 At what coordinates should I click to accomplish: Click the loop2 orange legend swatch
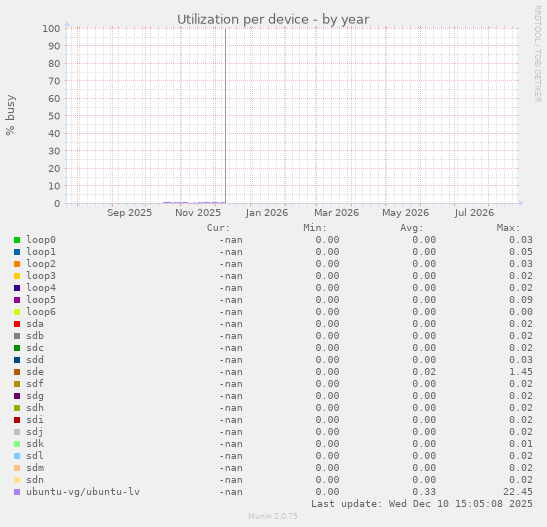click(17, 264)
